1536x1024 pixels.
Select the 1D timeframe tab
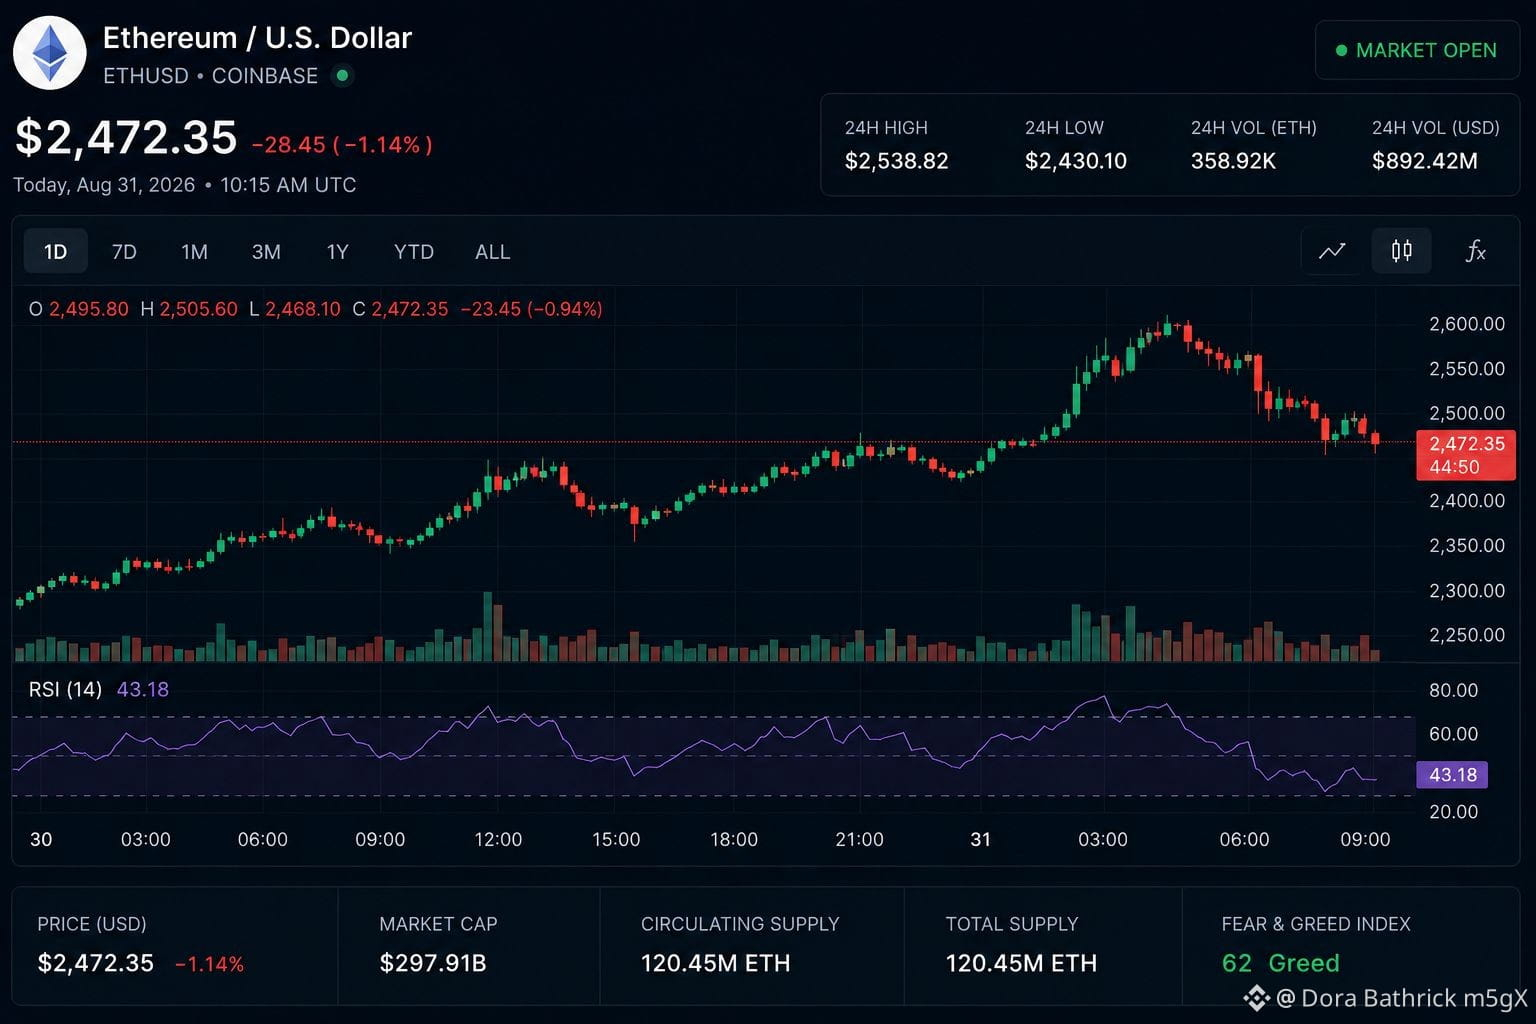point(55,252)
